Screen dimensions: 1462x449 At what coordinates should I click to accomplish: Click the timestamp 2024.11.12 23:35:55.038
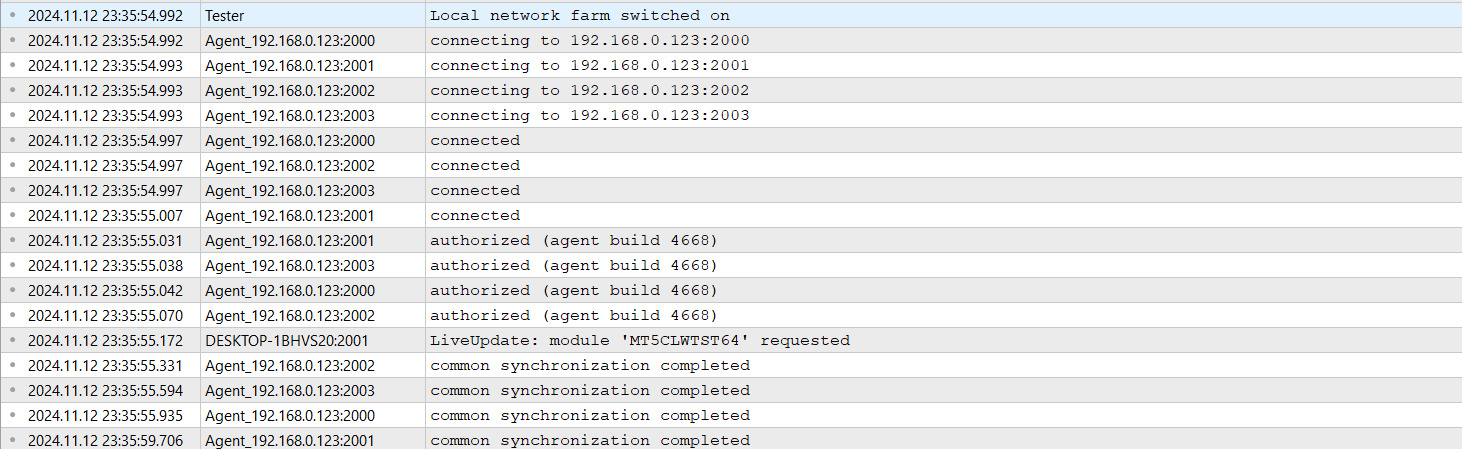click(x=105, y=265)
